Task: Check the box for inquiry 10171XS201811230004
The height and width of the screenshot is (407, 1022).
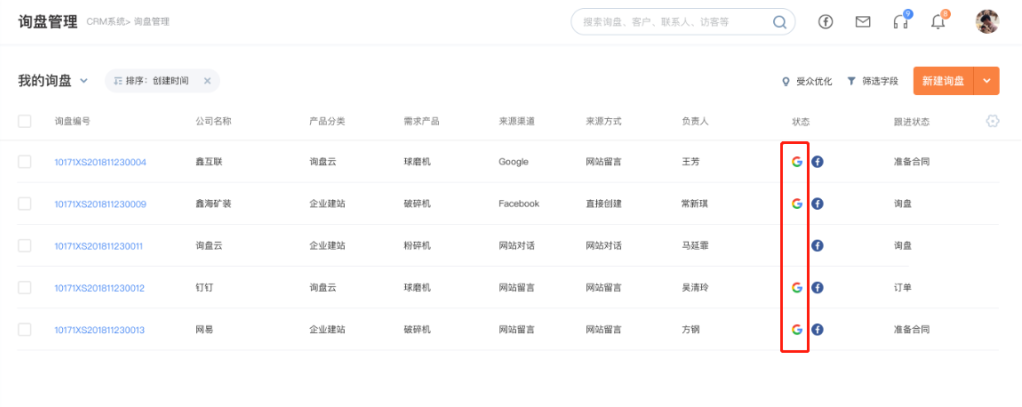Action: pyautogui.click(x=25, y=161)
